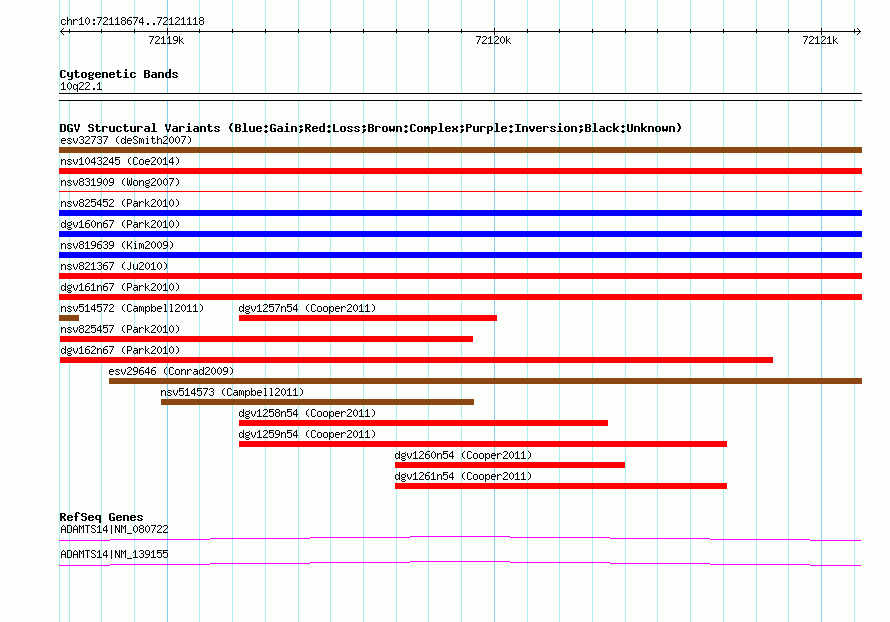The width and height of the screenshot is (890, 622).
Task: Select the brown nsv514573 complex bar
Action: pos(317,402)
